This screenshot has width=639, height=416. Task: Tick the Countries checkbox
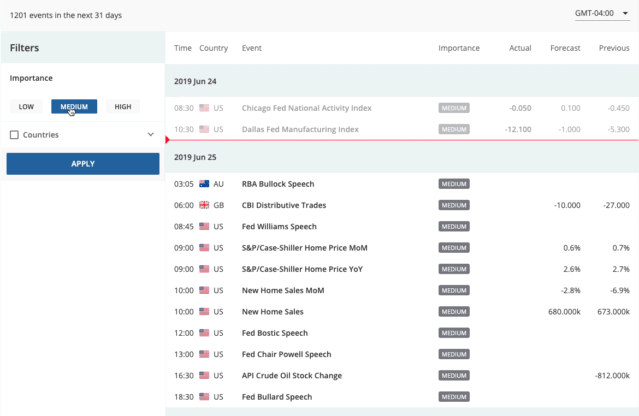(x=14, y=134)
